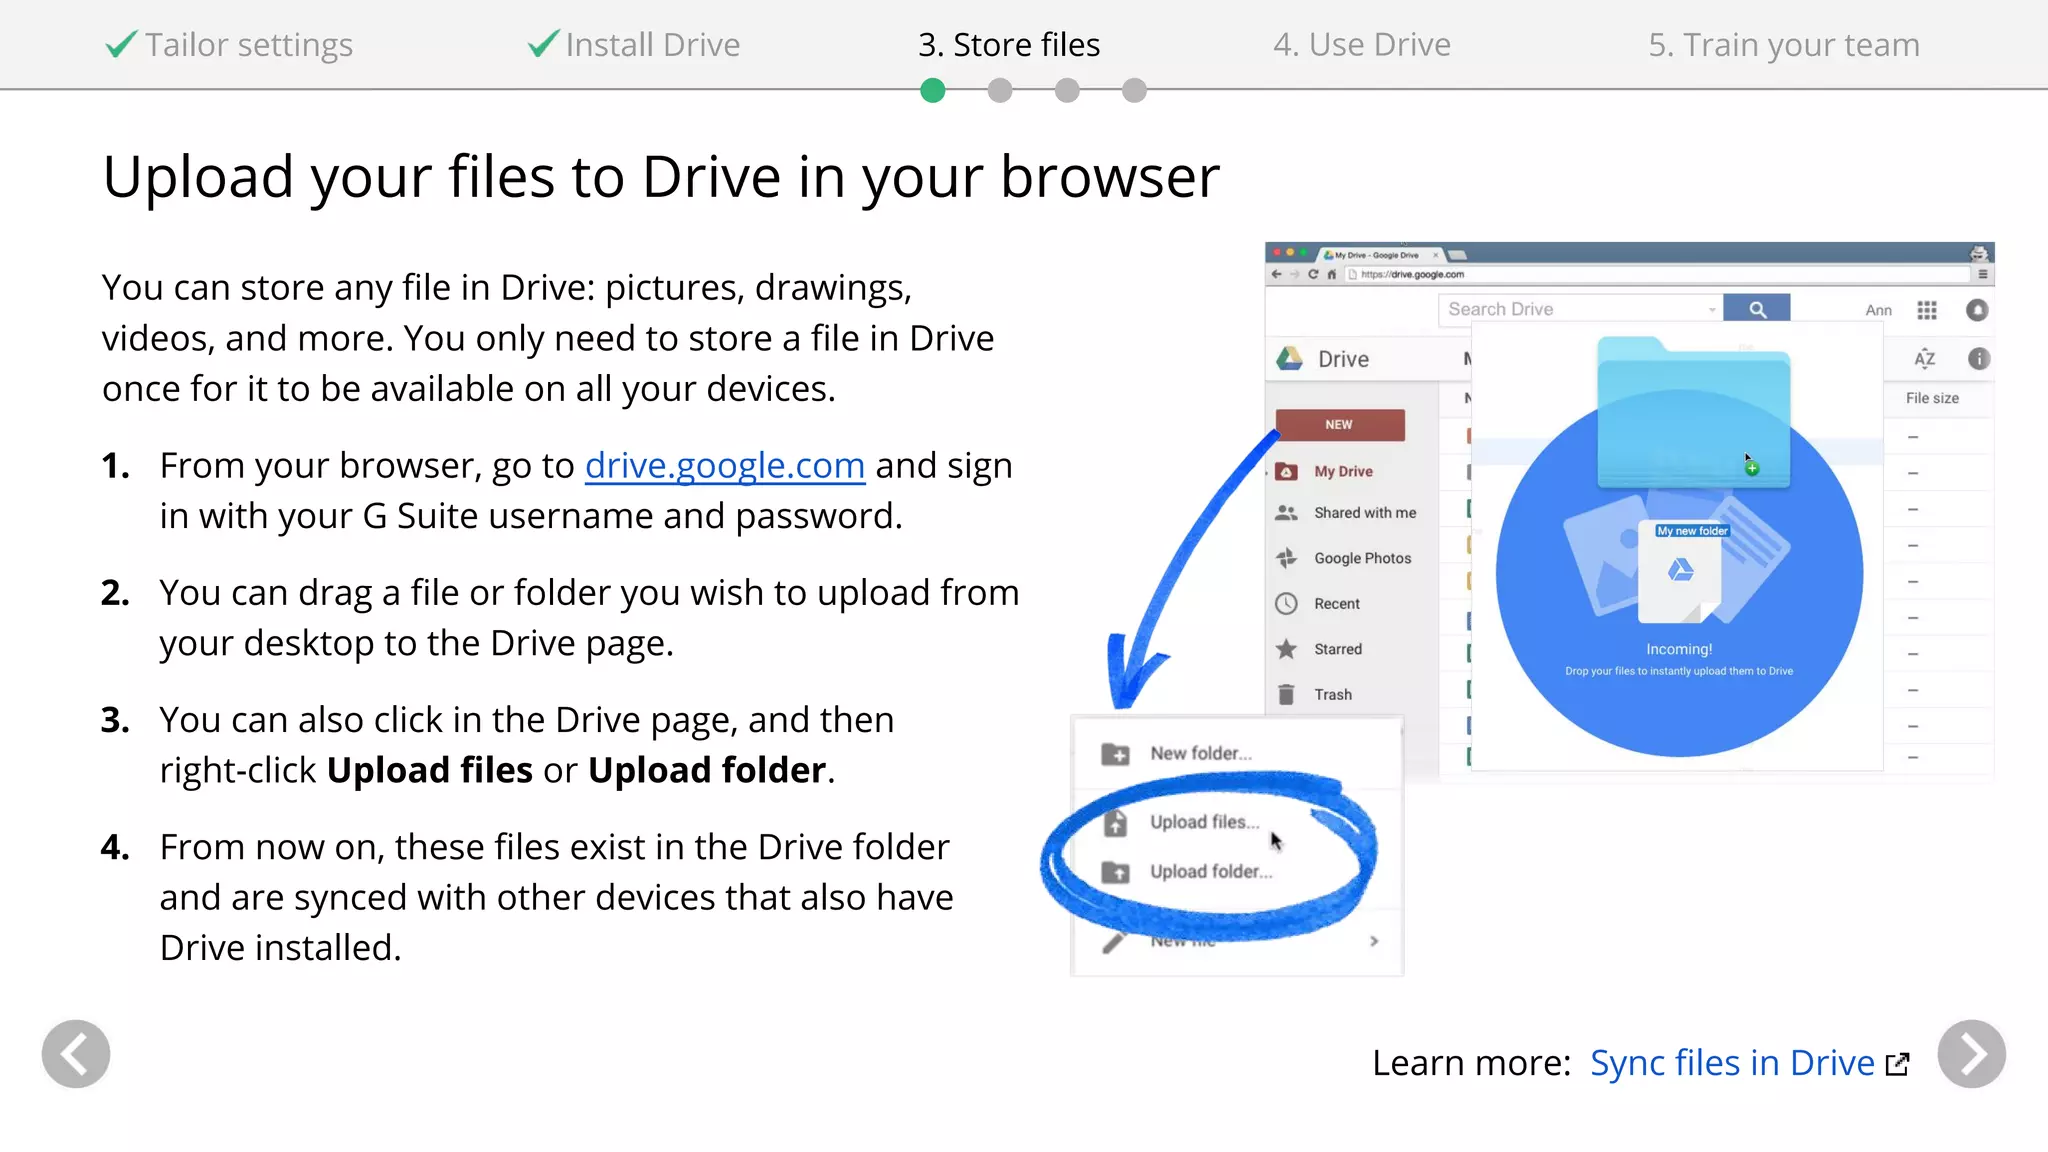
Task: Click the Trash bin icon
Action: pyautogui.click(x=1287, y=694)
